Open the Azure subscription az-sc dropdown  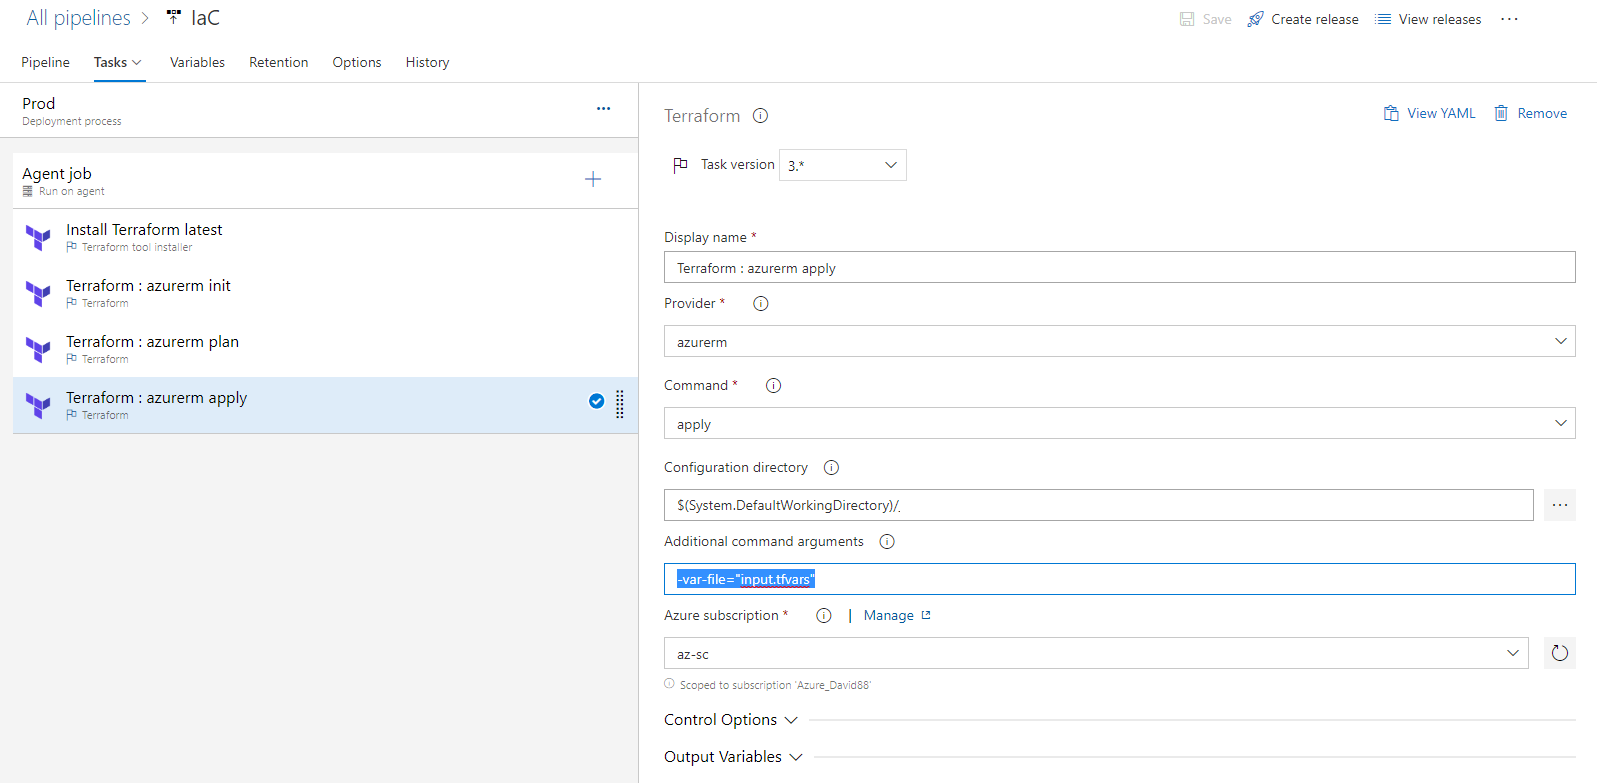tap(1096, 653)
